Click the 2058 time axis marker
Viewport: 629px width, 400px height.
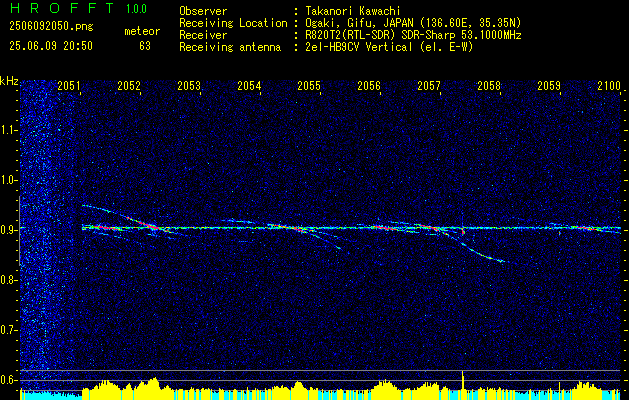coord(489,85)
